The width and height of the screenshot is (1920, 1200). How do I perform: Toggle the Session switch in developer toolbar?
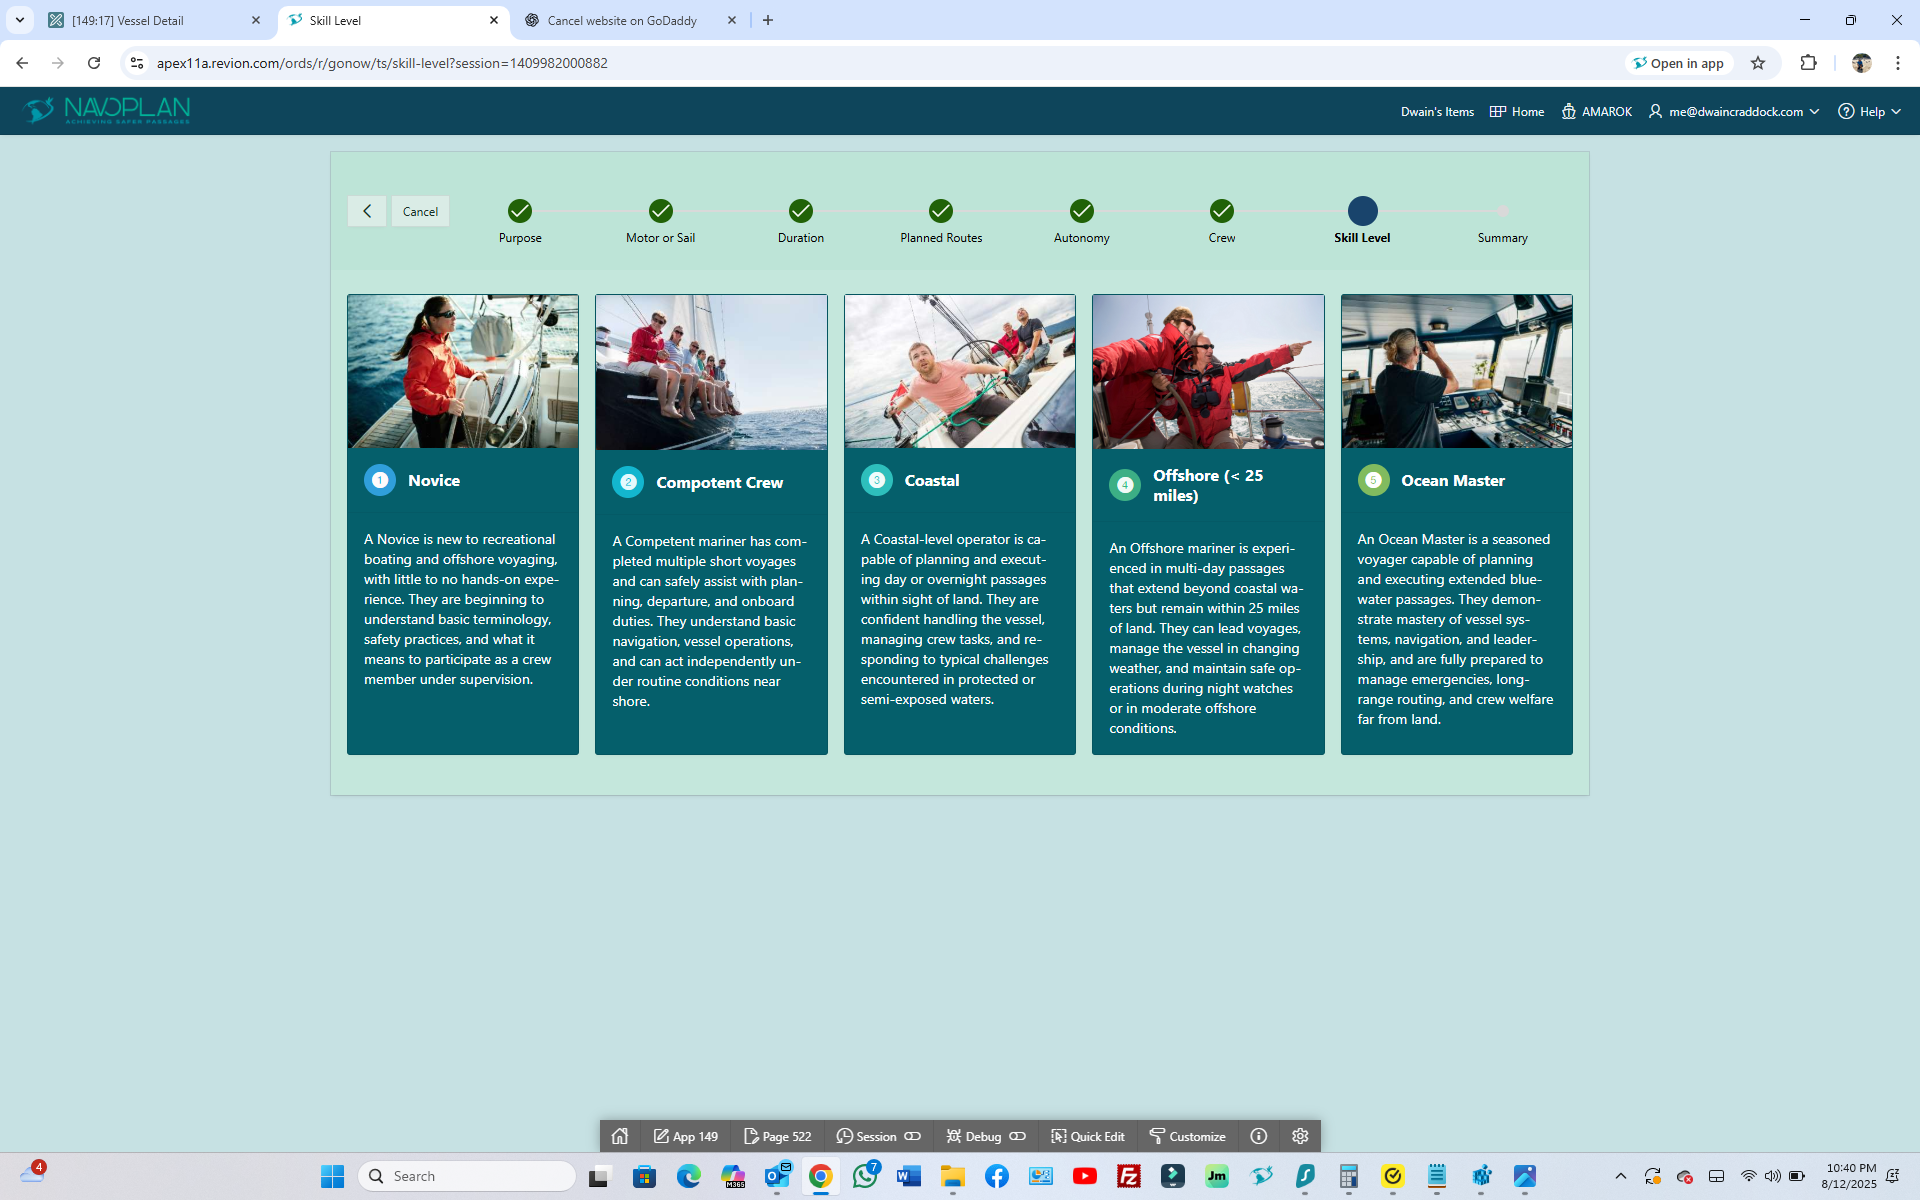912,1136
